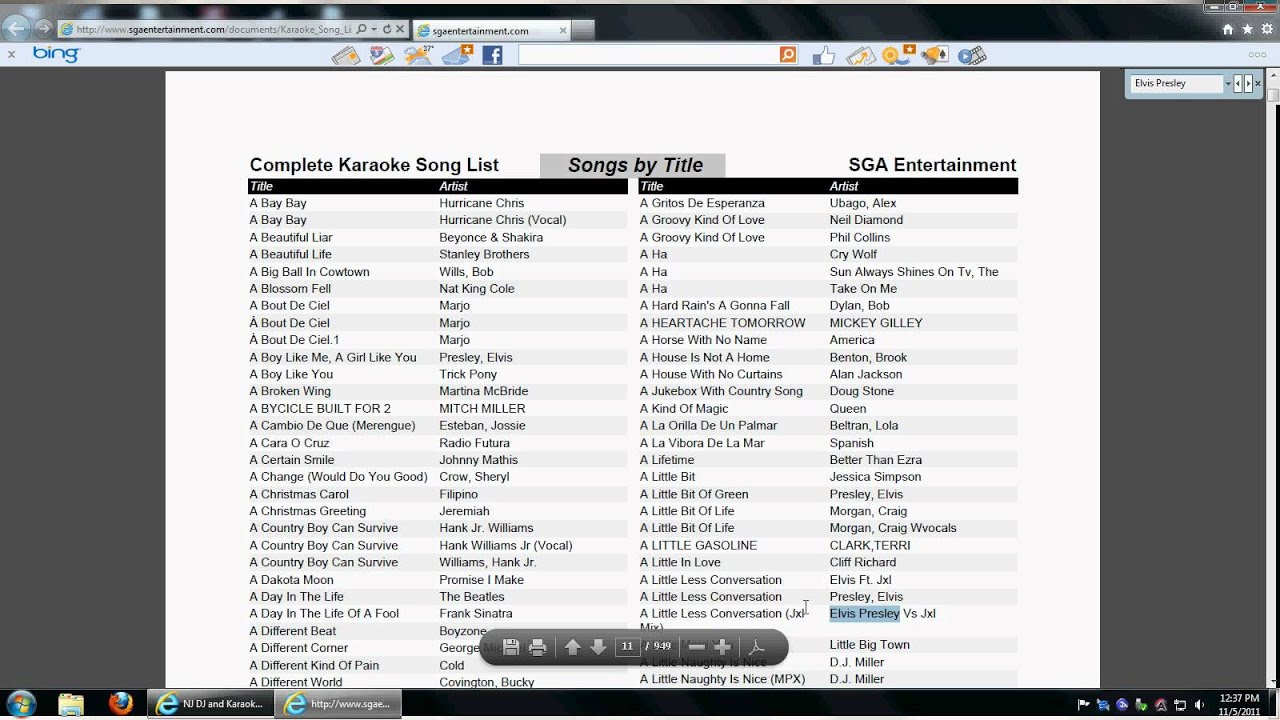Open the PDF find box dropdown arrow
Image resolution: width=1280 pixels, height=720 pixels.
[1228, 84]
